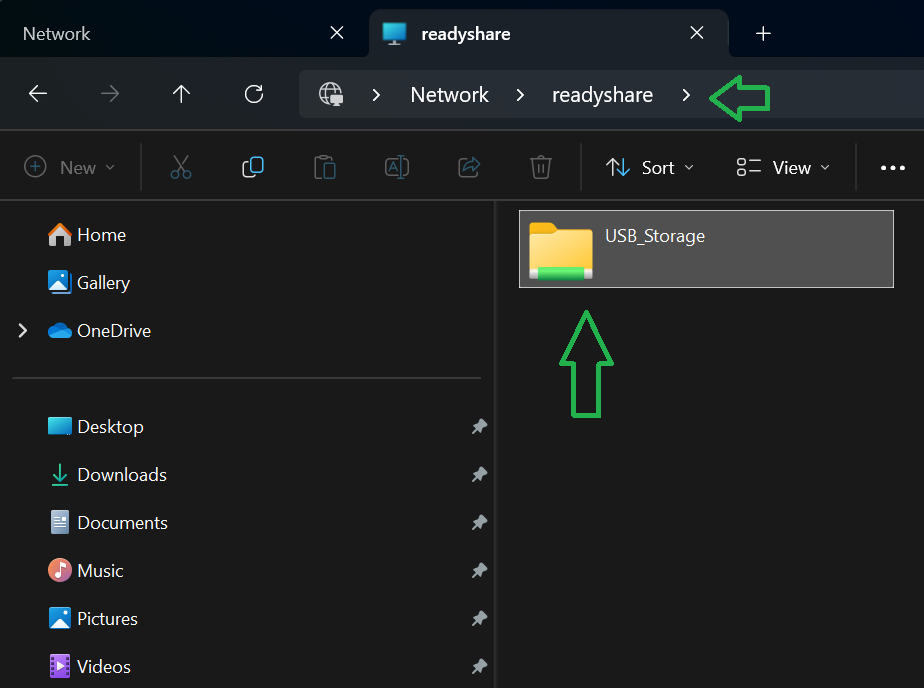Unpin Desktop using its pin icon
The image size is (924, 688).
479,426
